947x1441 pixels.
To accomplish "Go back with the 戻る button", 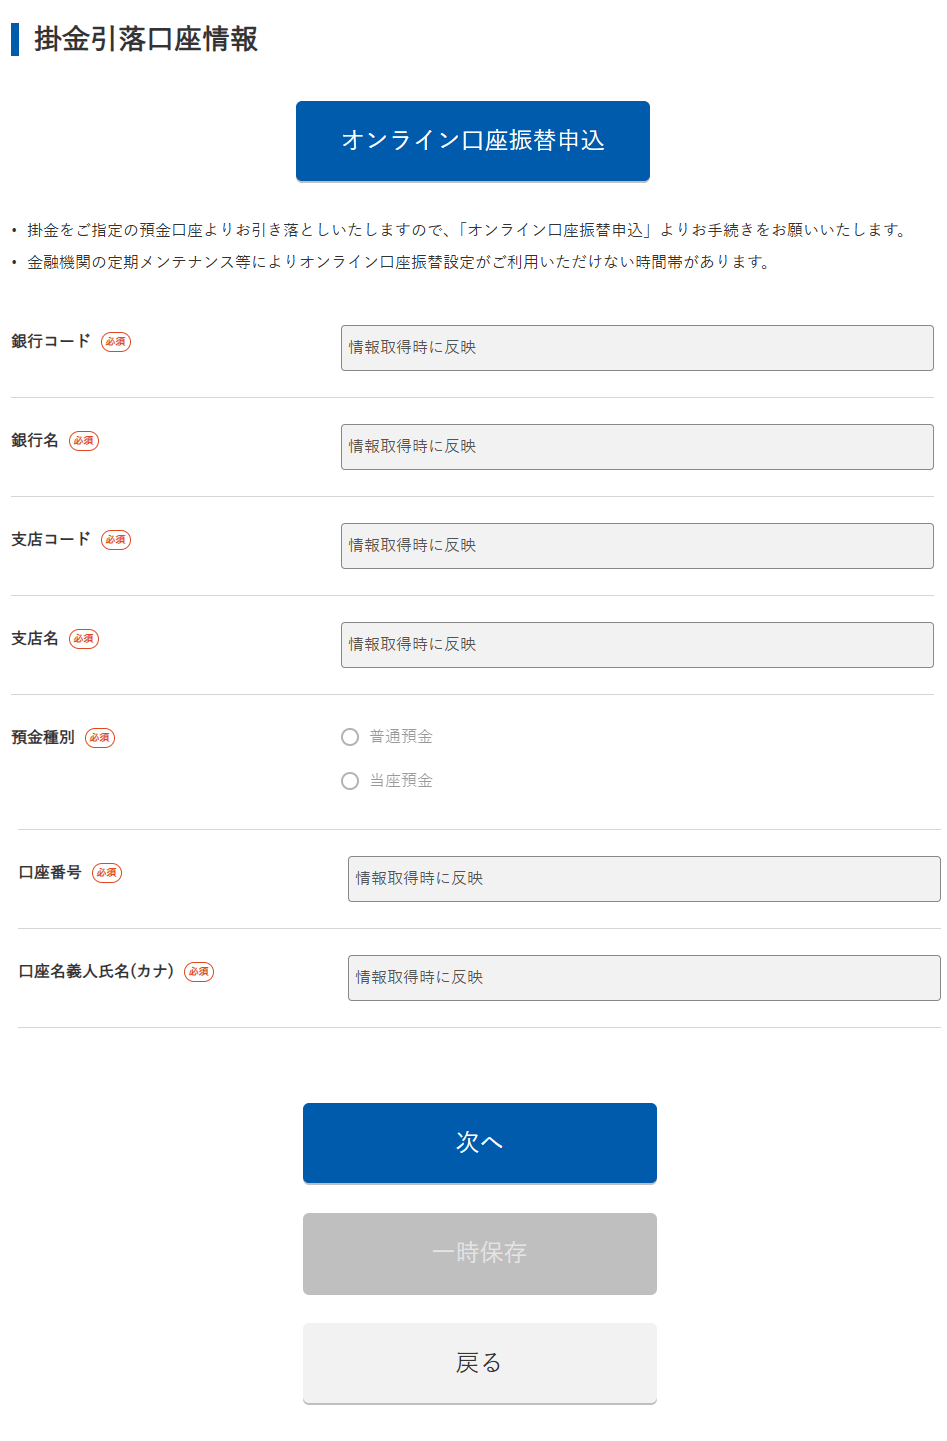I will pyautogui.click(x=479, y=1363).
